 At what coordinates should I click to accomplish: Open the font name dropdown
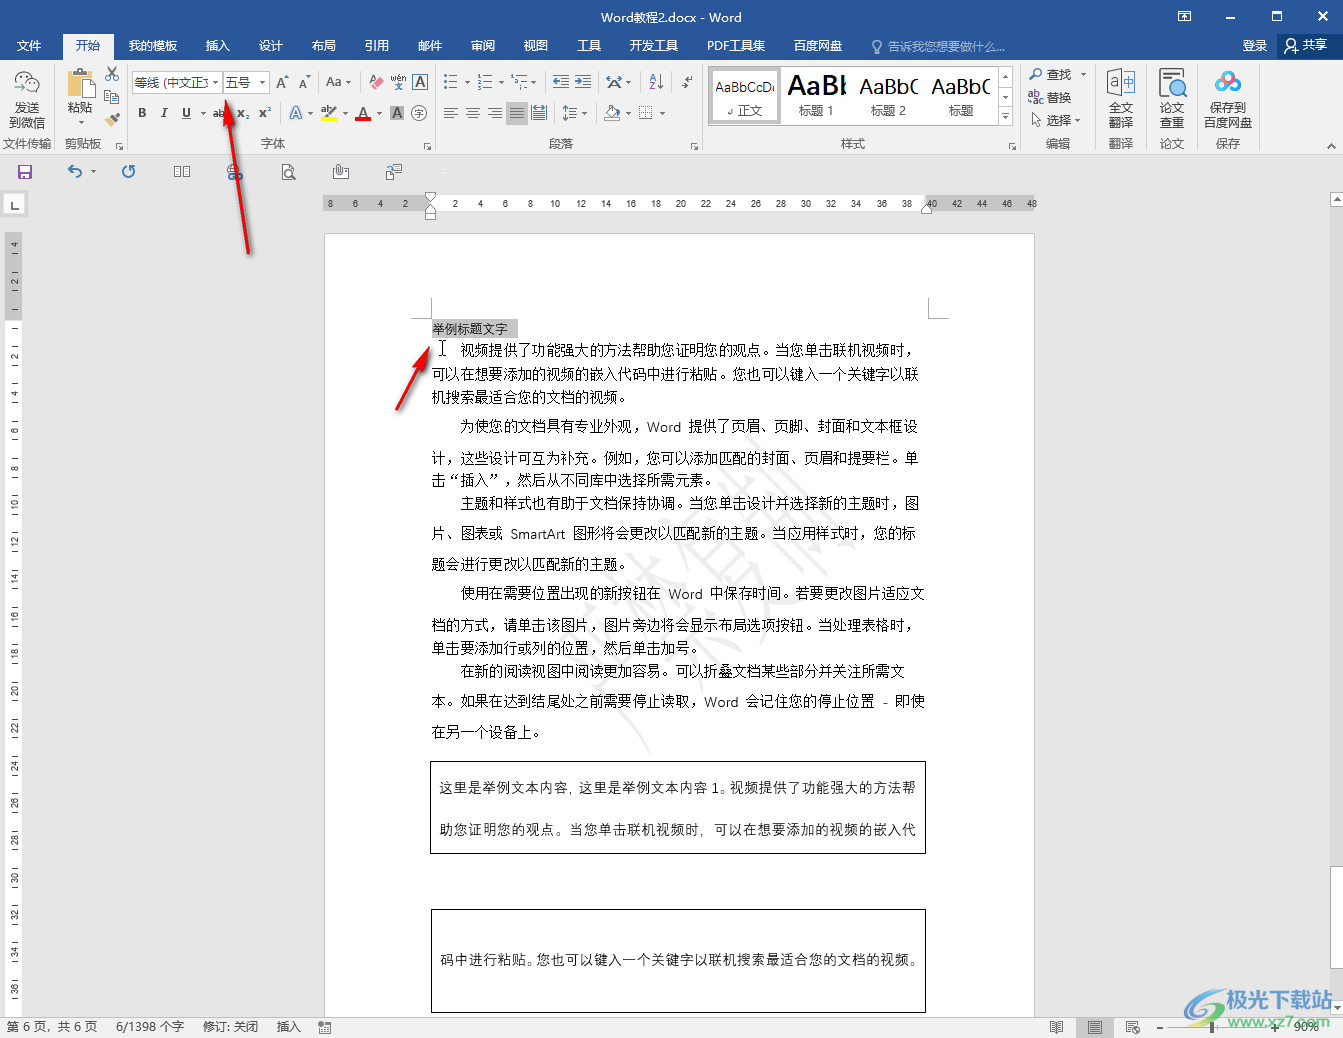point(215,82)
